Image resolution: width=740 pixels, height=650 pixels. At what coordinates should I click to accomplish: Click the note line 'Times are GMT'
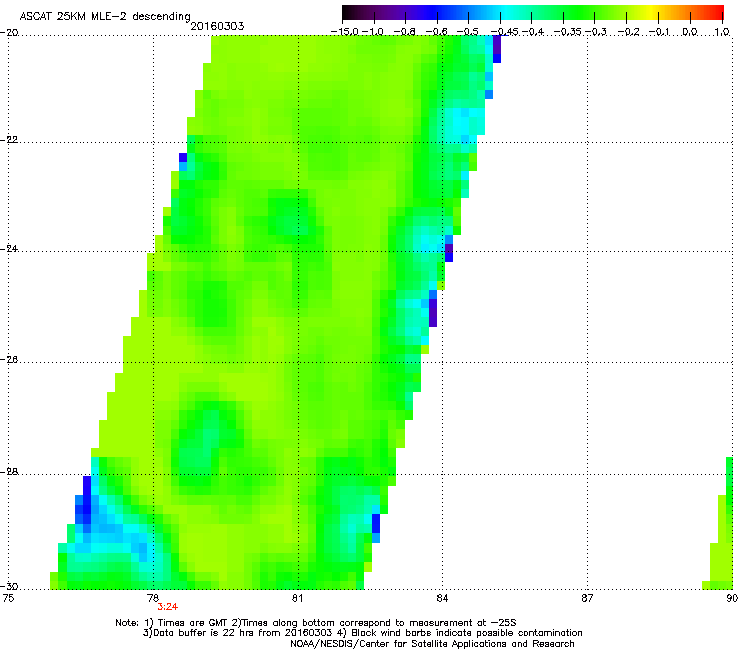pos(316,623)
